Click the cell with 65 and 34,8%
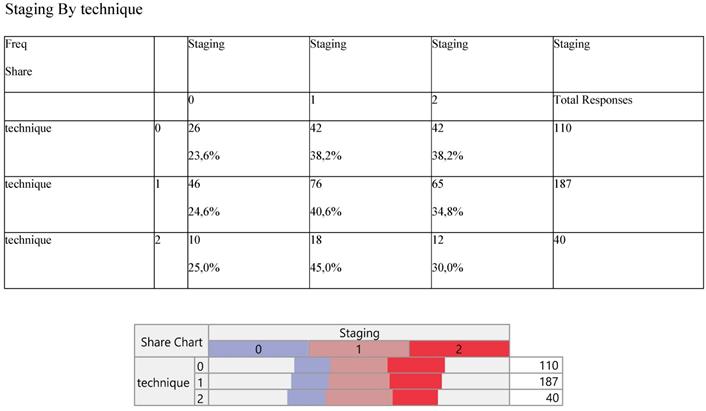Screen dimensions: 706x411 (491, 204)
